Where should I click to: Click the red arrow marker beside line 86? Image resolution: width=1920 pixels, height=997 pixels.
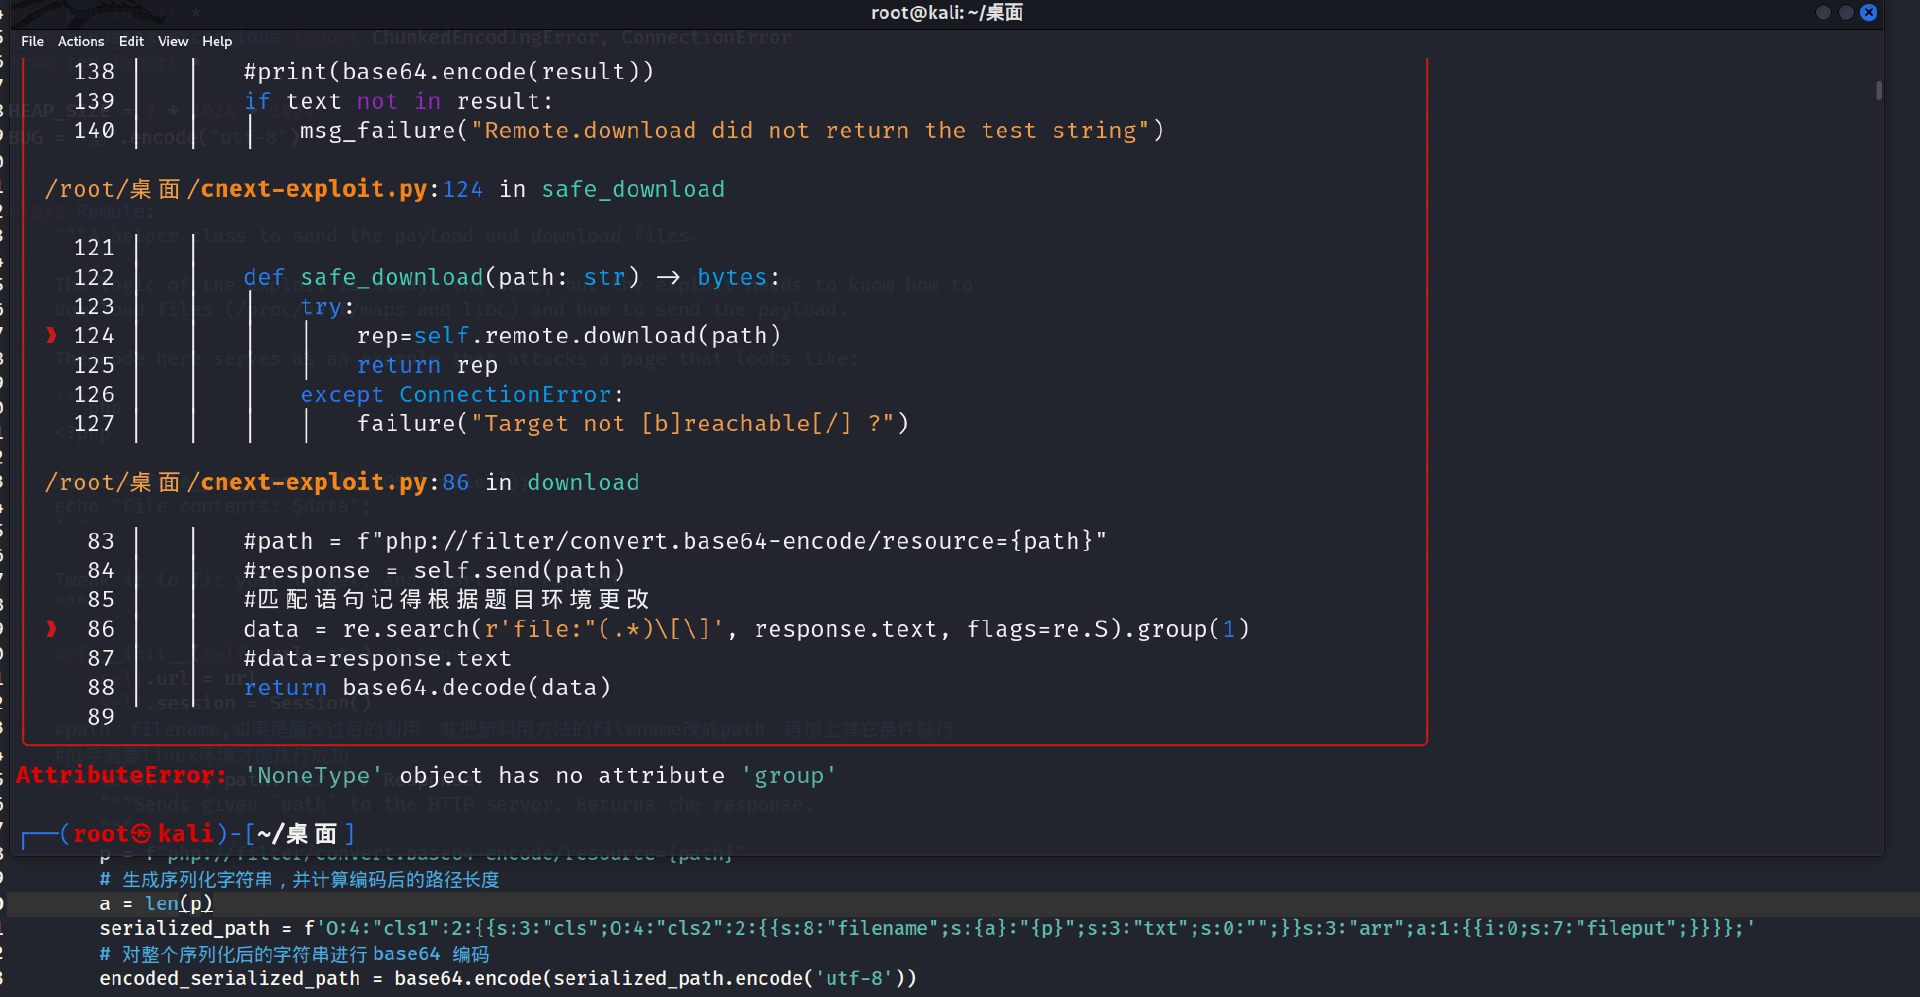51,629
